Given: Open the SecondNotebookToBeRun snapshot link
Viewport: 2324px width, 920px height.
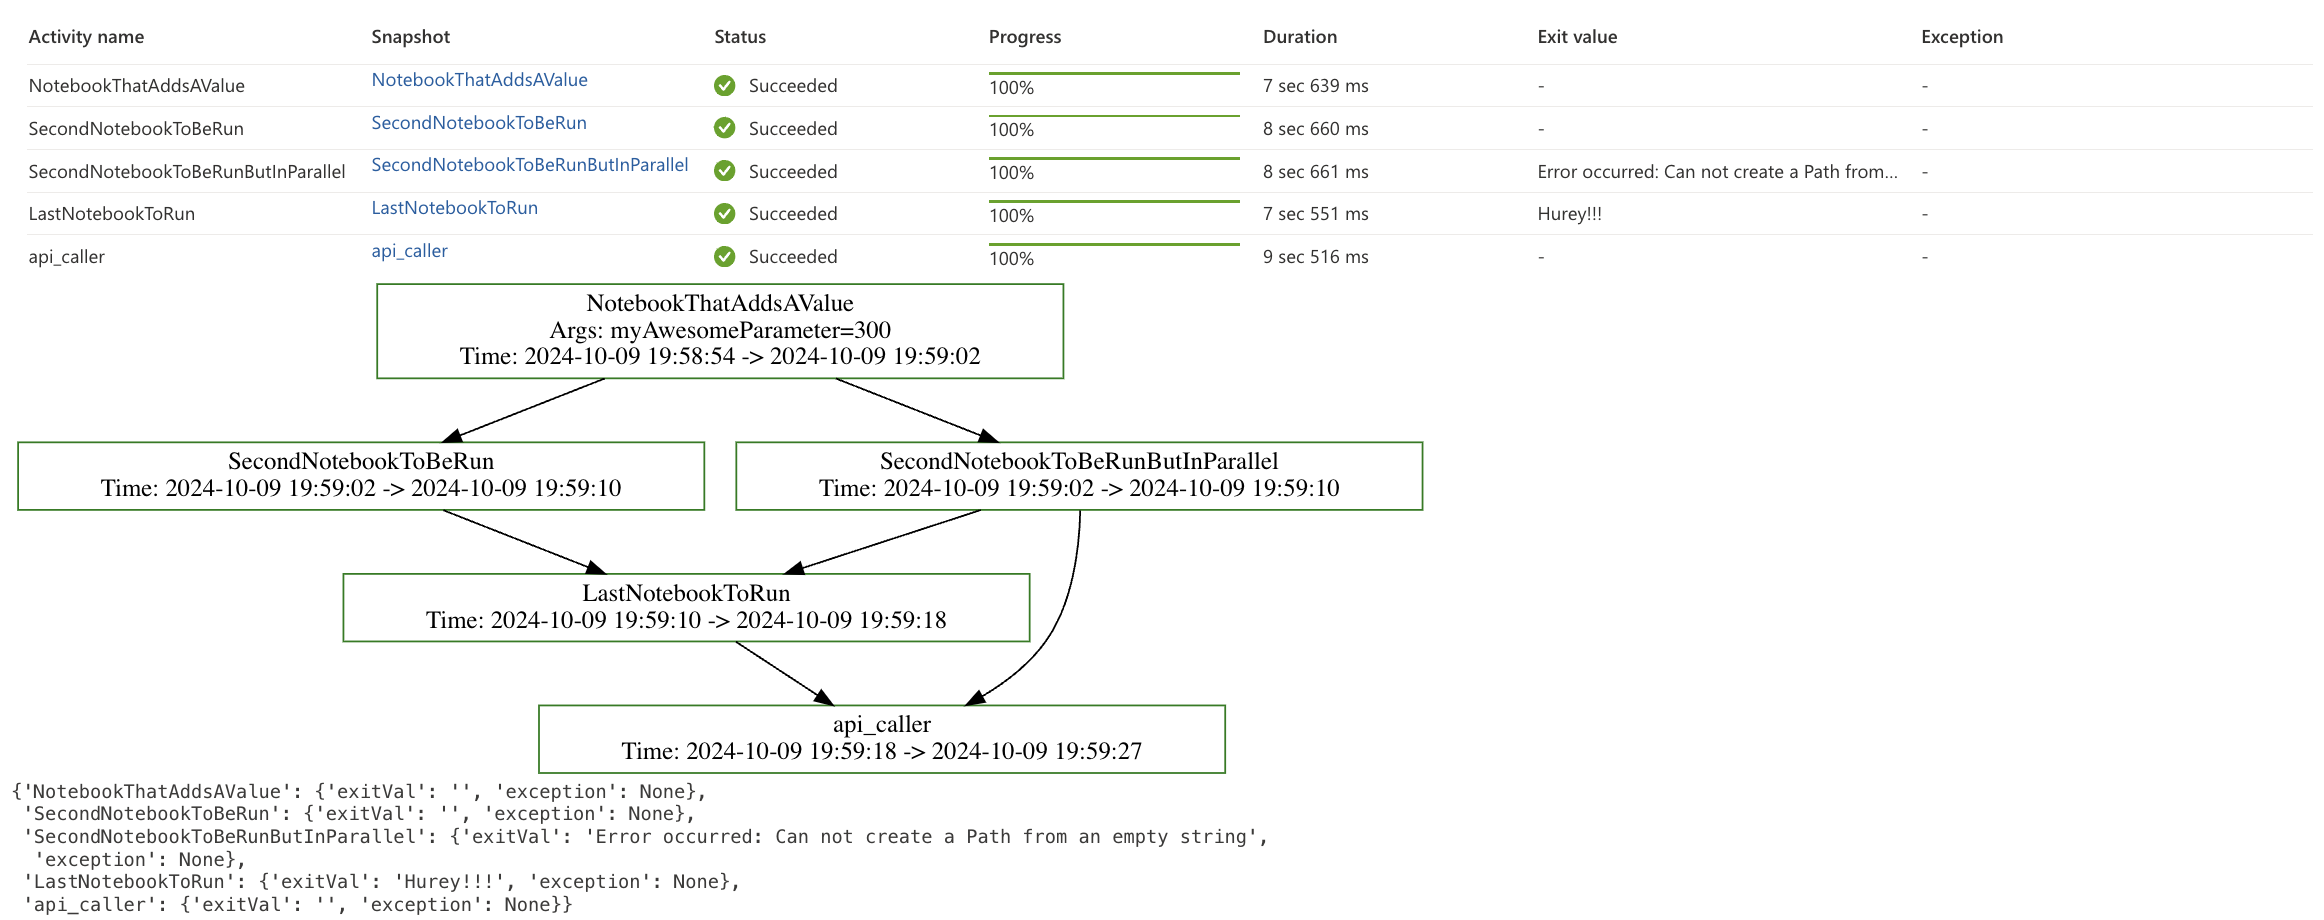Looking at the screenshot, I should pyautogui.click(x=478, y=123).
